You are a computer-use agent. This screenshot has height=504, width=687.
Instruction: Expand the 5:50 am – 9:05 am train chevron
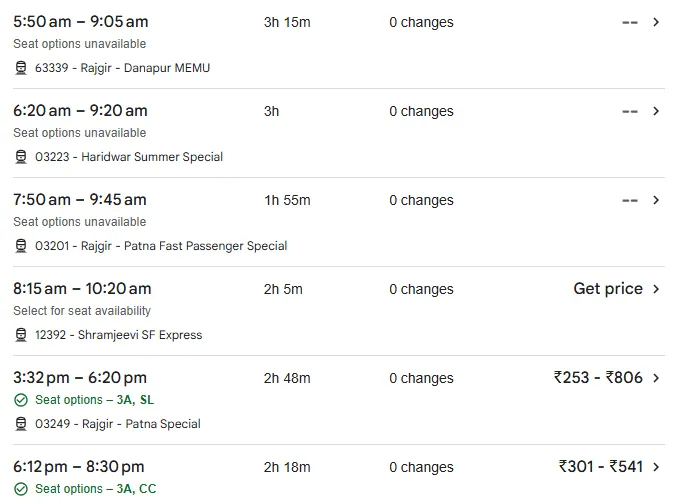click(656, 22)
